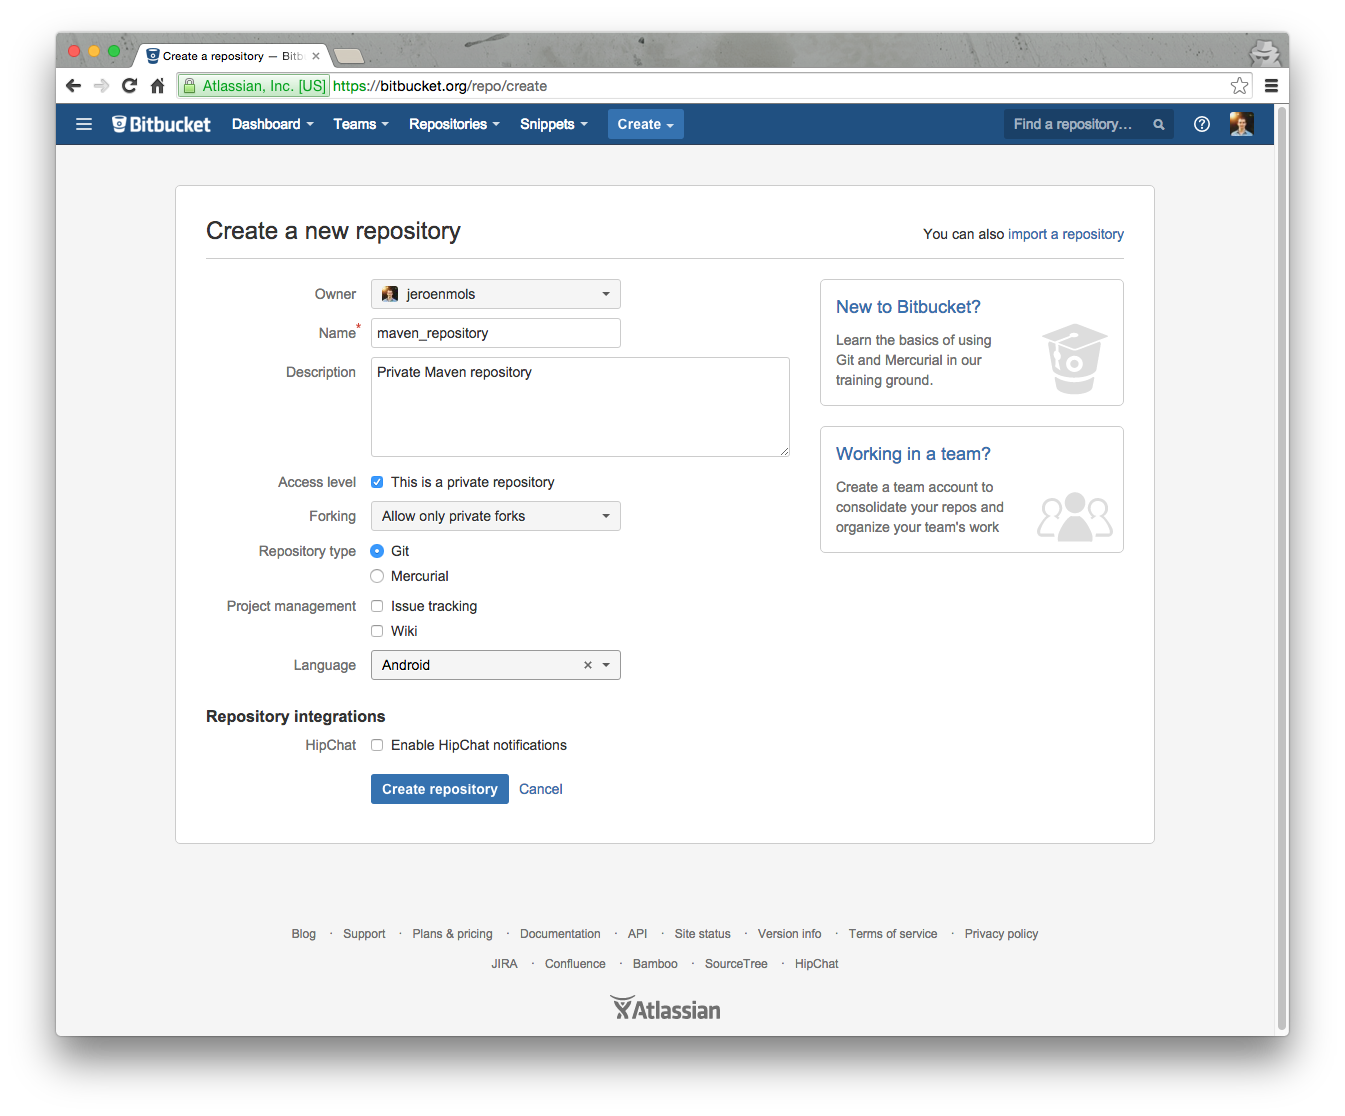Open Bitbucket sidebar hamburger icon
The width and height of the screenshot is (1345, 1116).
[x=84, y=124]
